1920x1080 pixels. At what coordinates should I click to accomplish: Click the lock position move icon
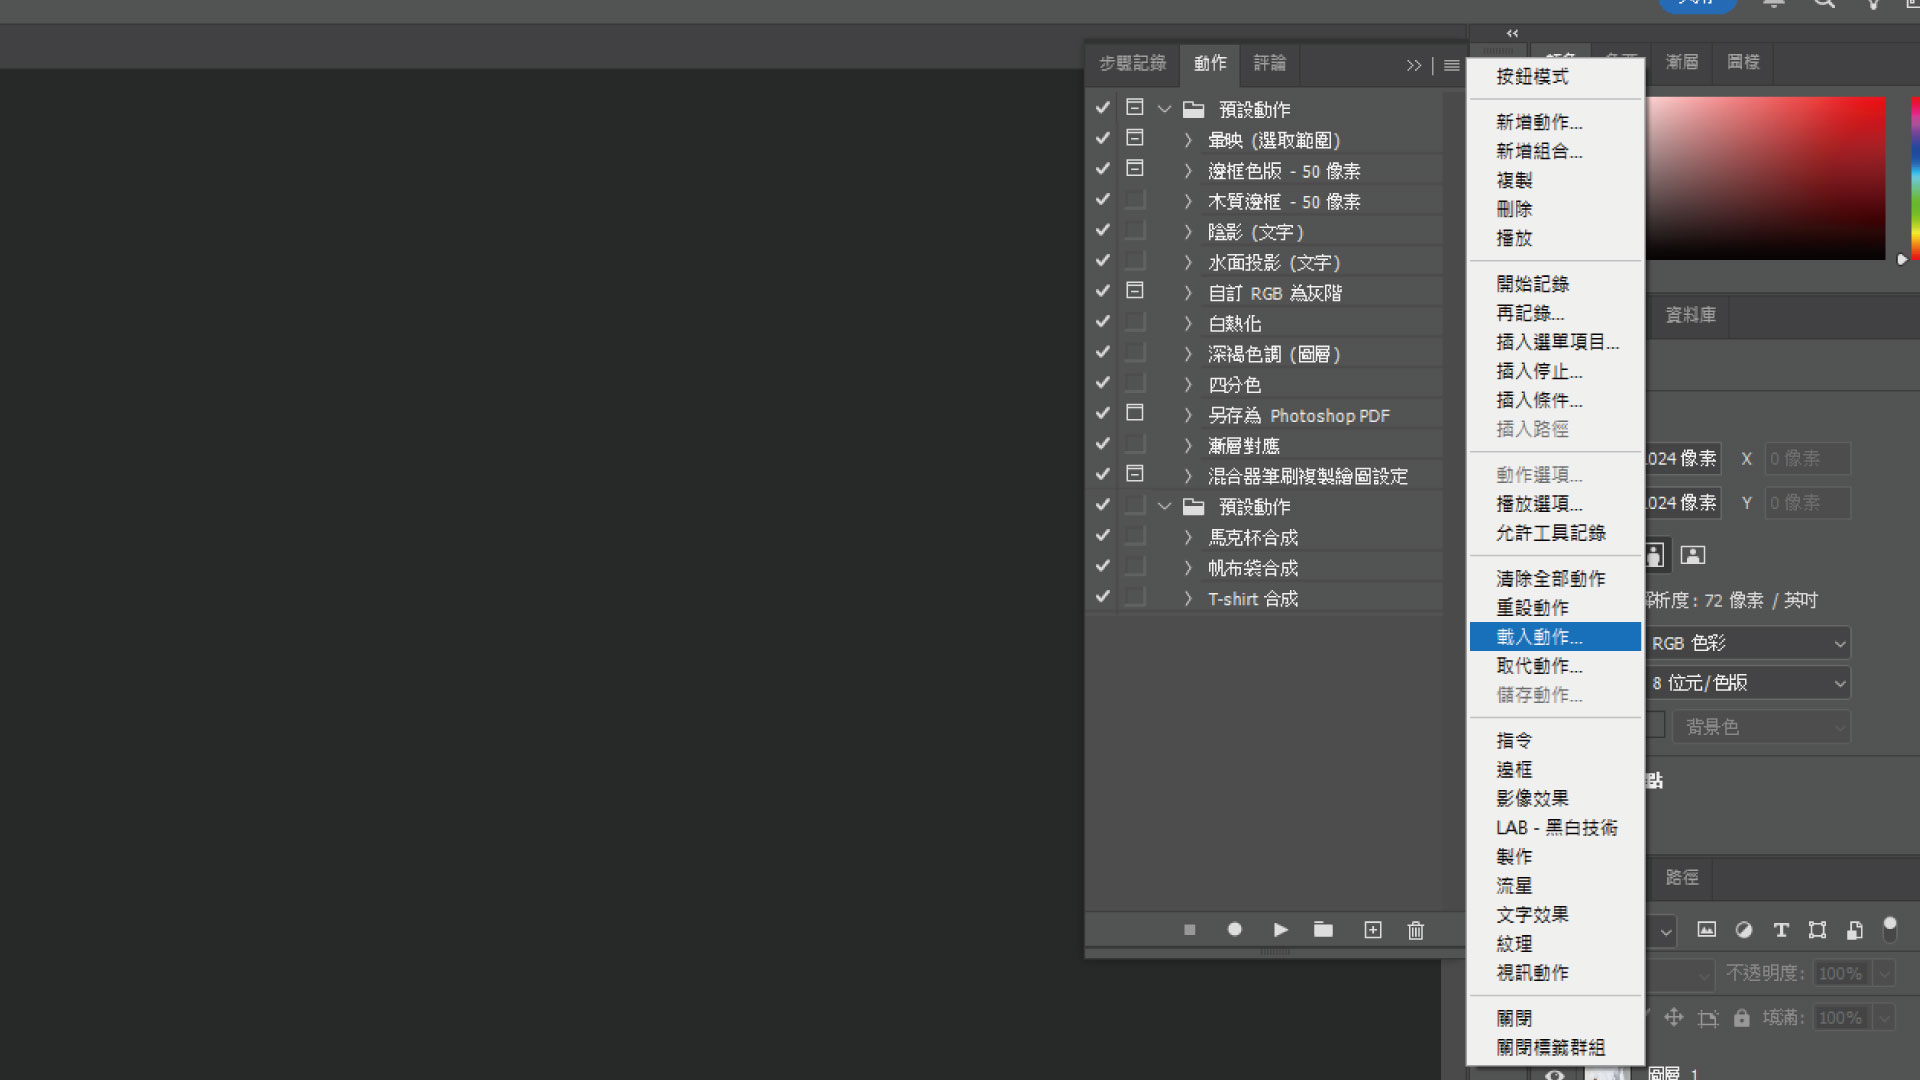click(x=1674, y=1017)
